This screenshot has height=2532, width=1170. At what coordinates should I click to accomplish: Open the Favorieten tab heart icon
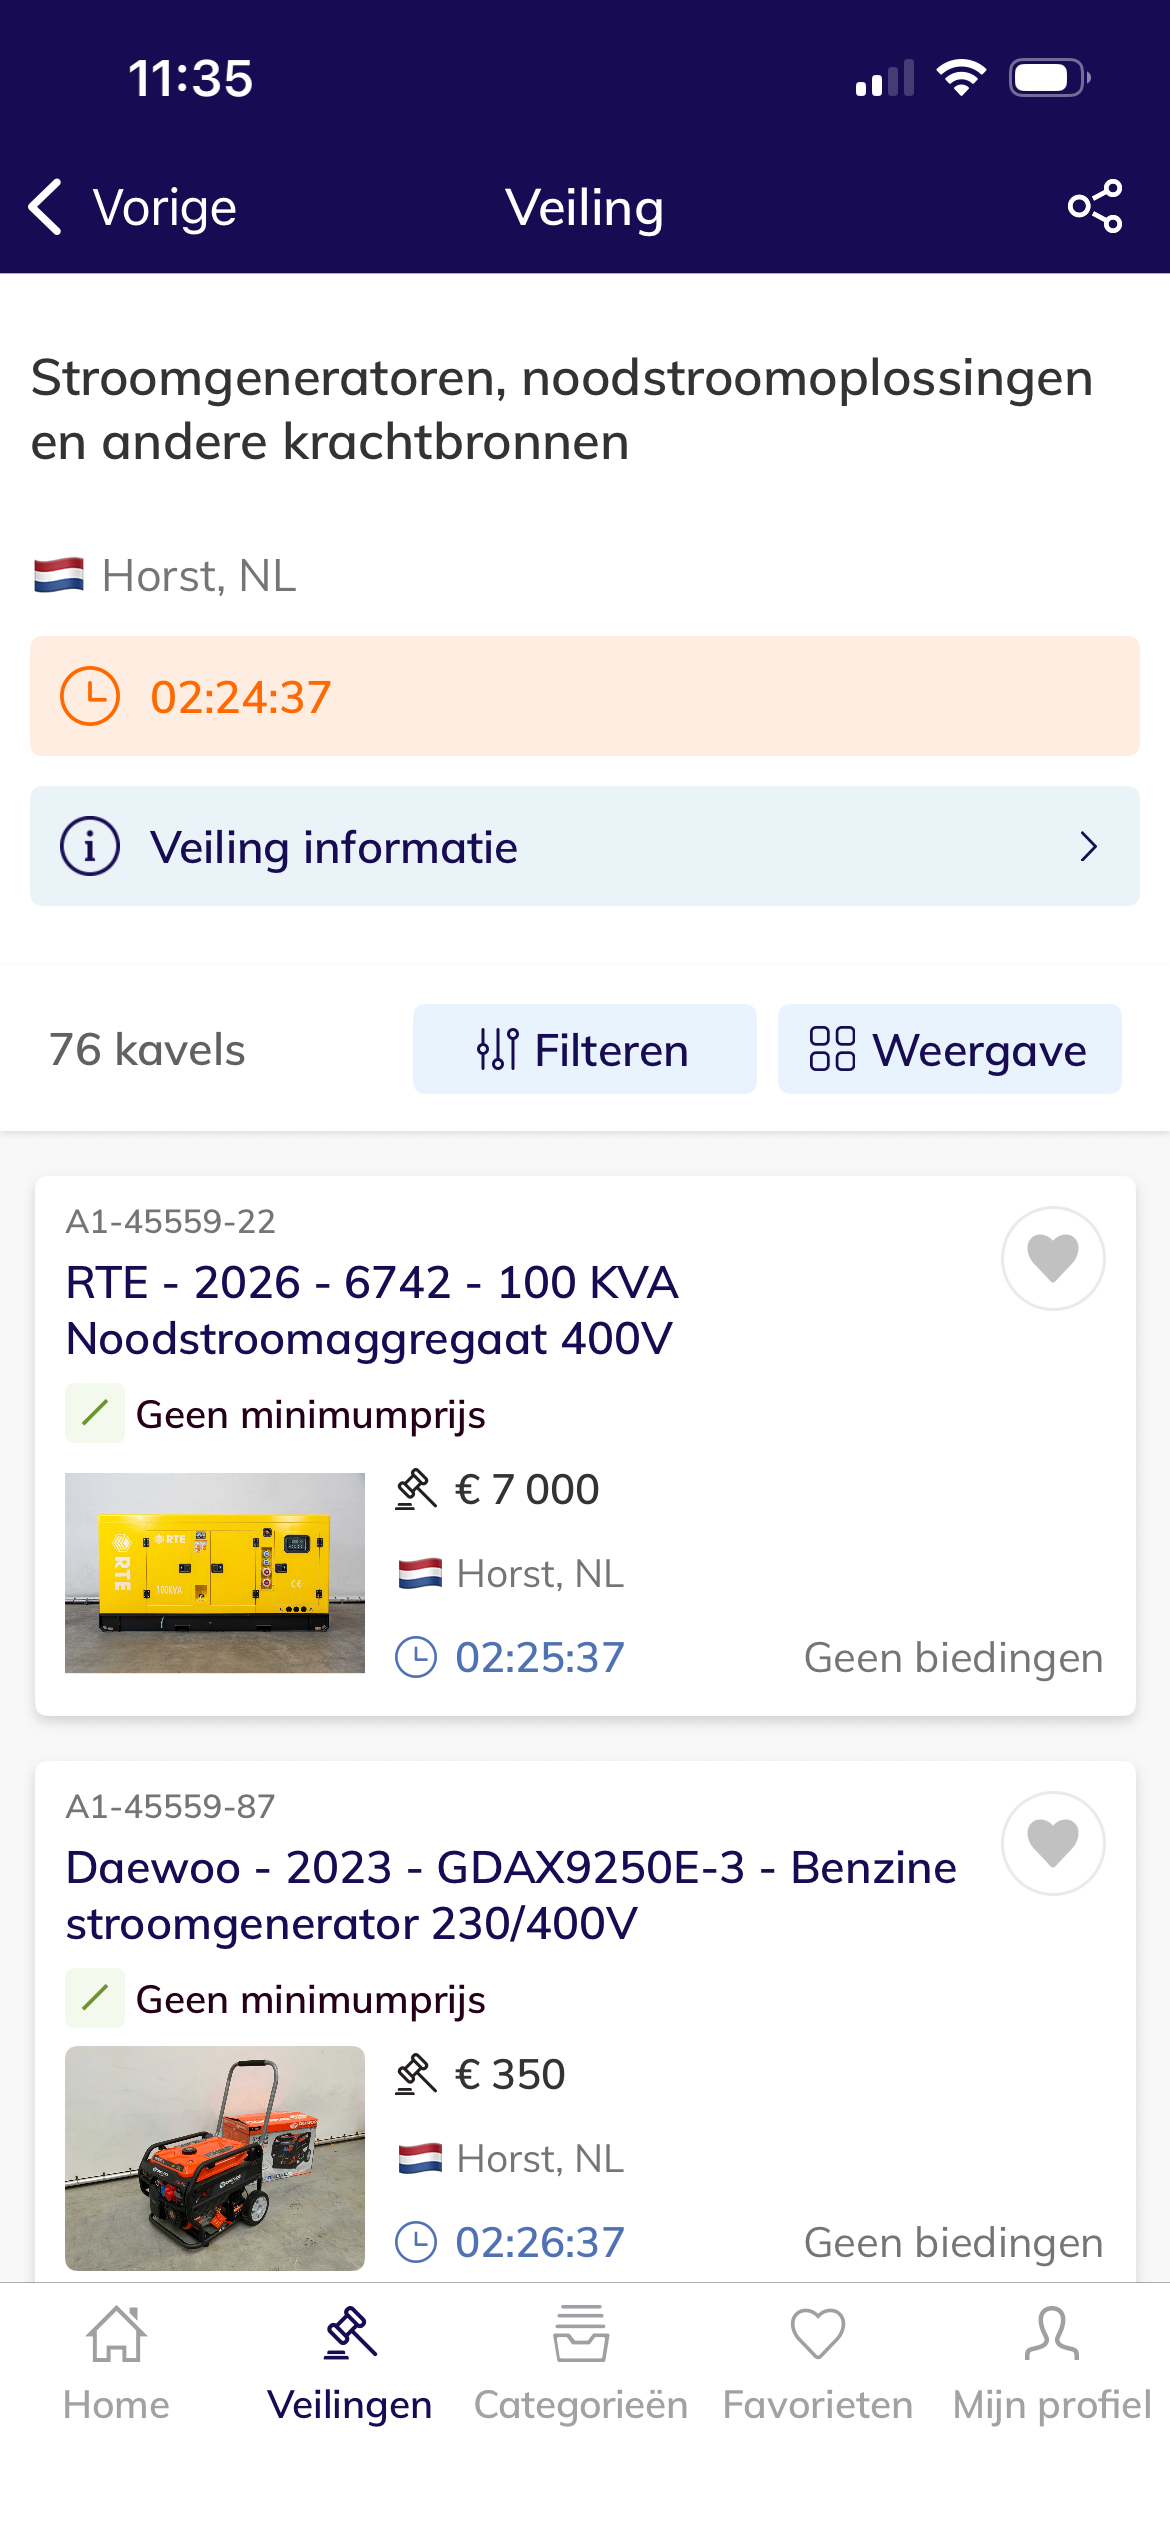click(818, 2335)
